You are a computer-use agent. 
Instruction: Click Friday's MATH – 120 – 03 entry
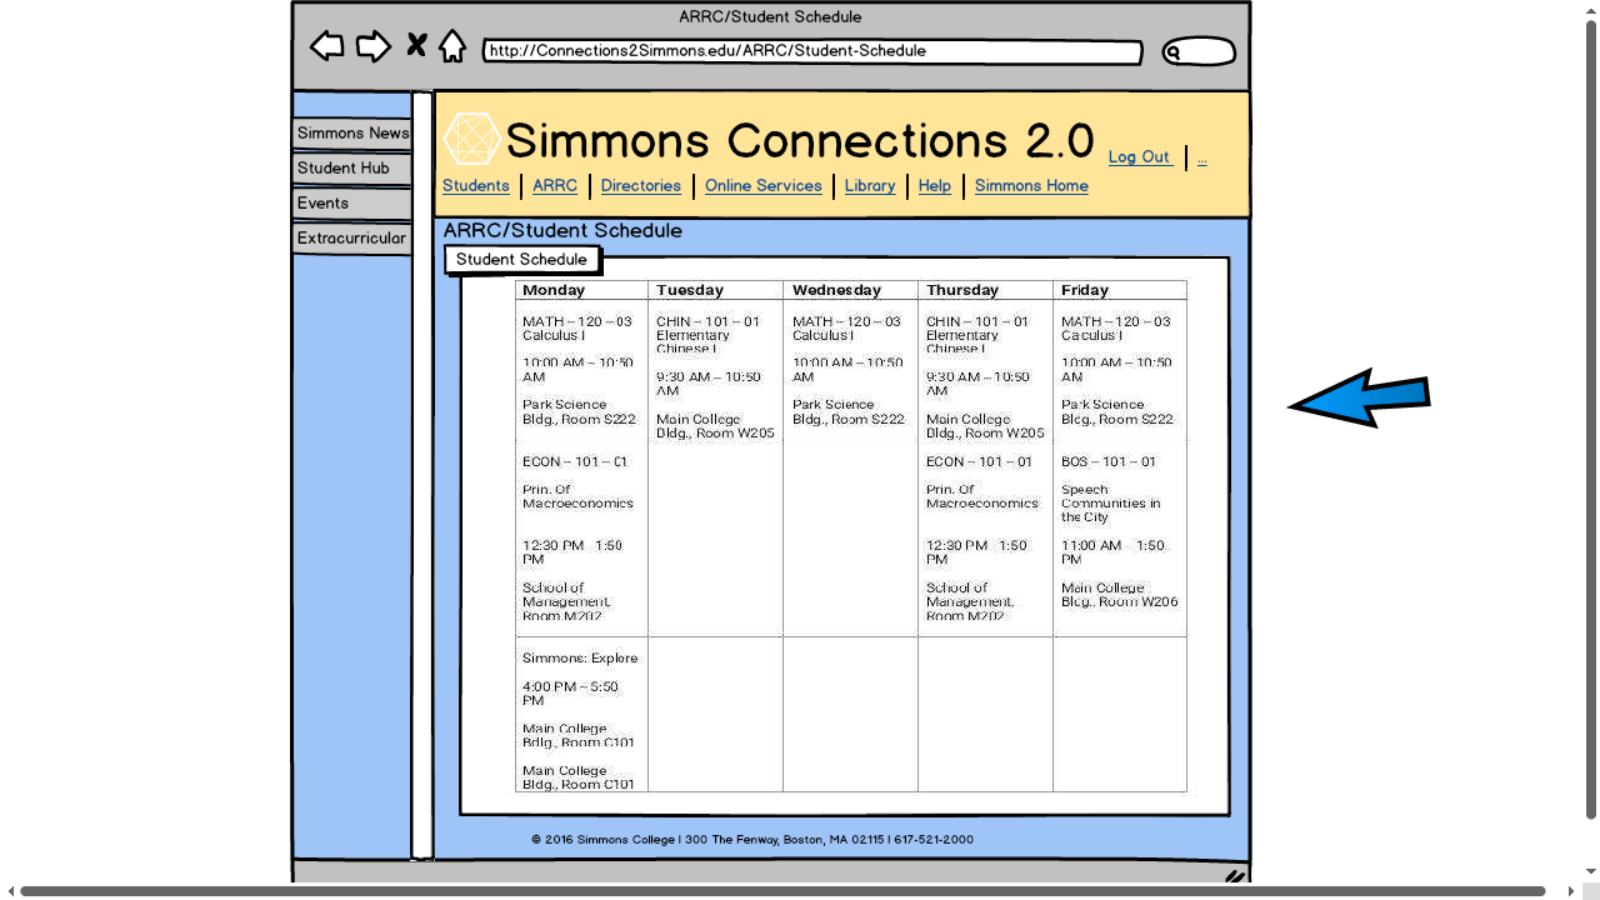click(x=1116, y=321)
